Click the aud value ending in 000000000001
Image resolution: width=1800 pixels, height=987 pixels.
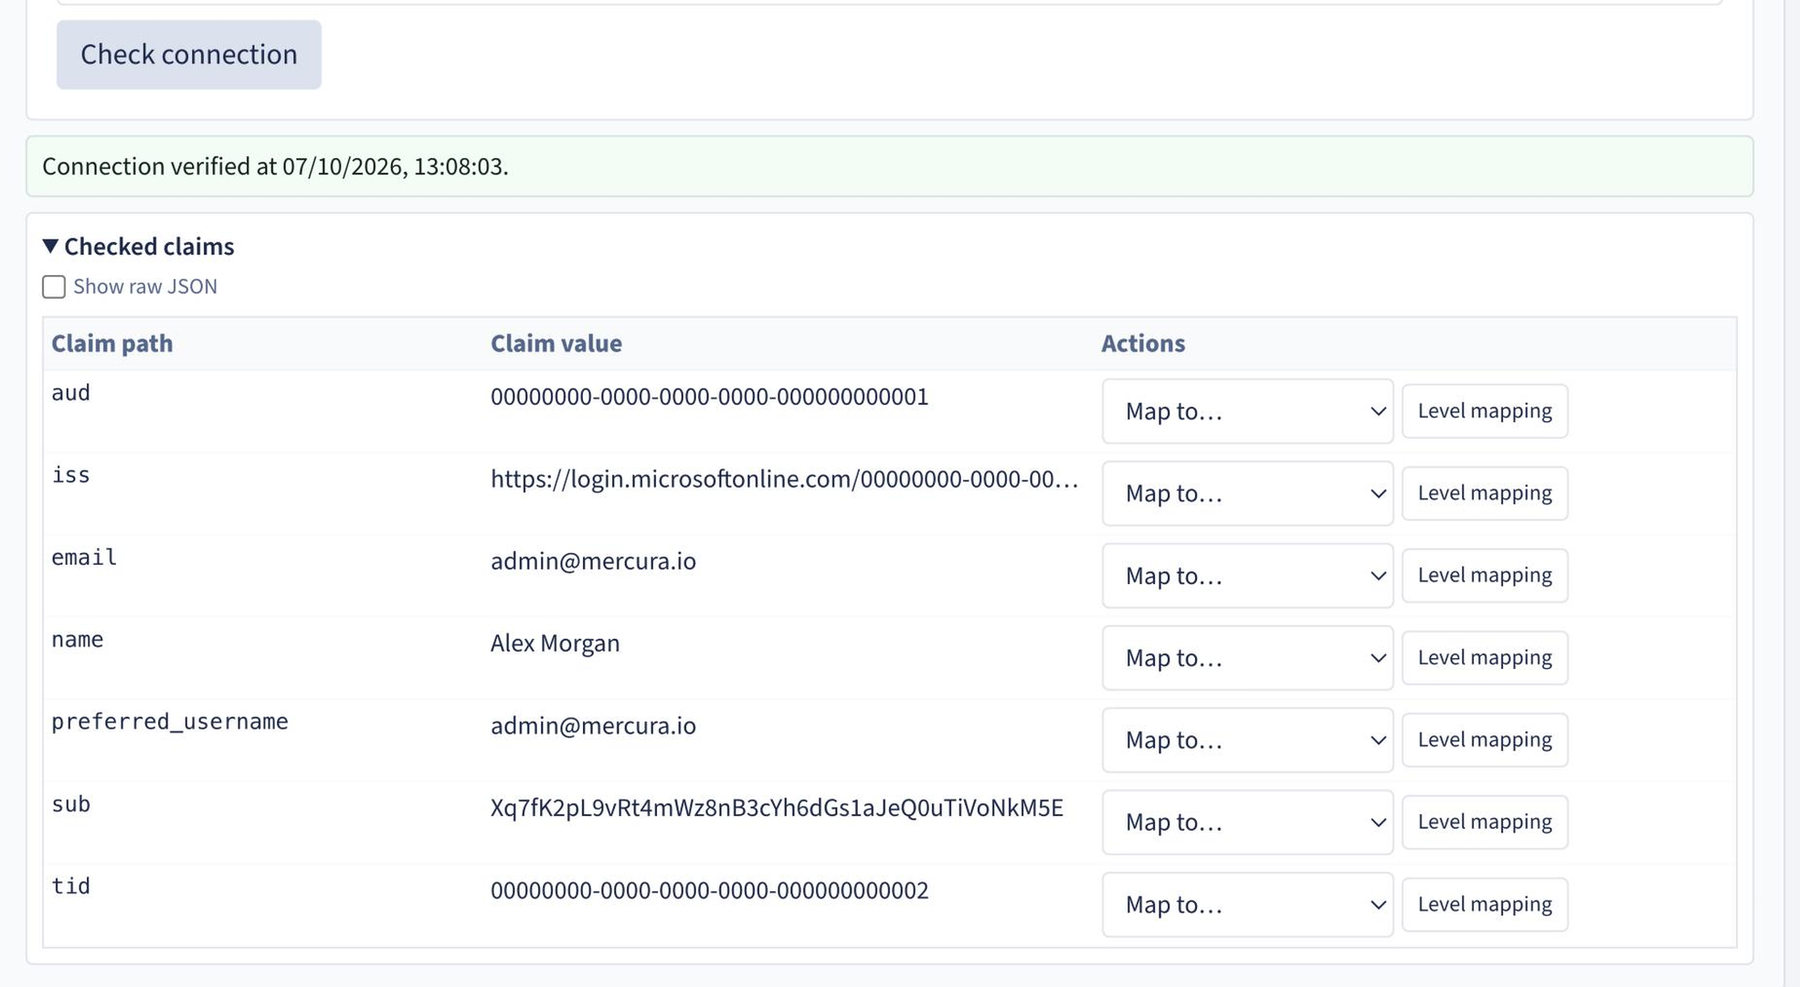[709, 397]
